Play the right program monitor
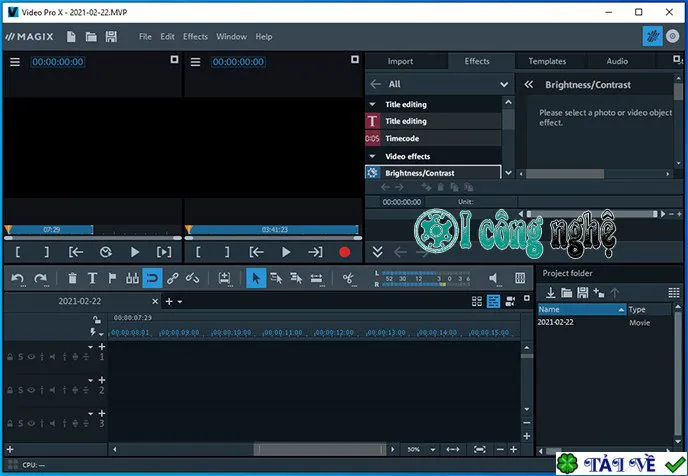688x476 pixels. [286, 252]
